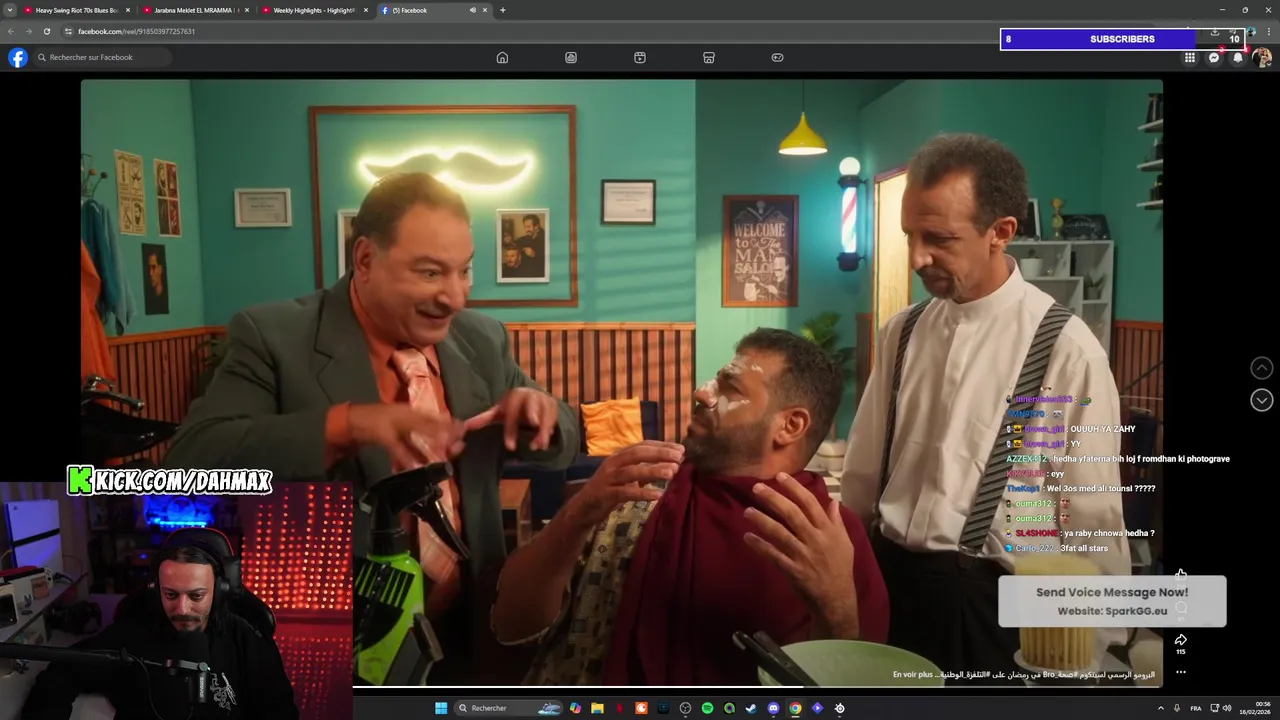Viewport: 1280px width, 720px height.
Task: Open the Facebook account profile picture
Action: (x=1262, y=57)
